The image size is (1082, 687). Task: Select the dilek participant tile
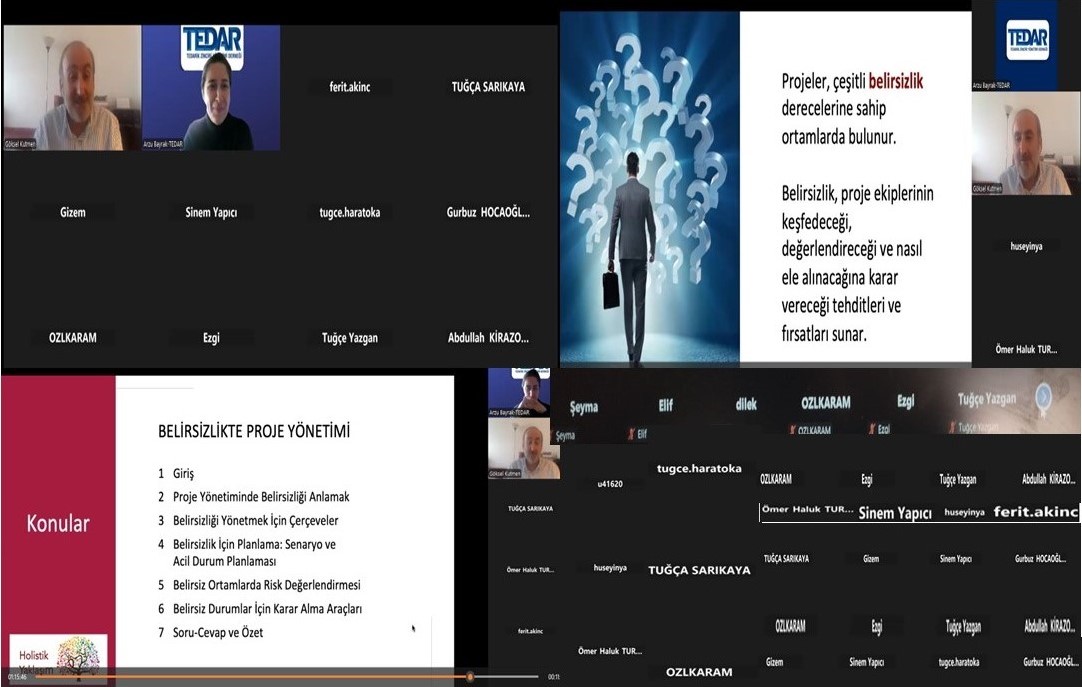(x=746, y=405)
